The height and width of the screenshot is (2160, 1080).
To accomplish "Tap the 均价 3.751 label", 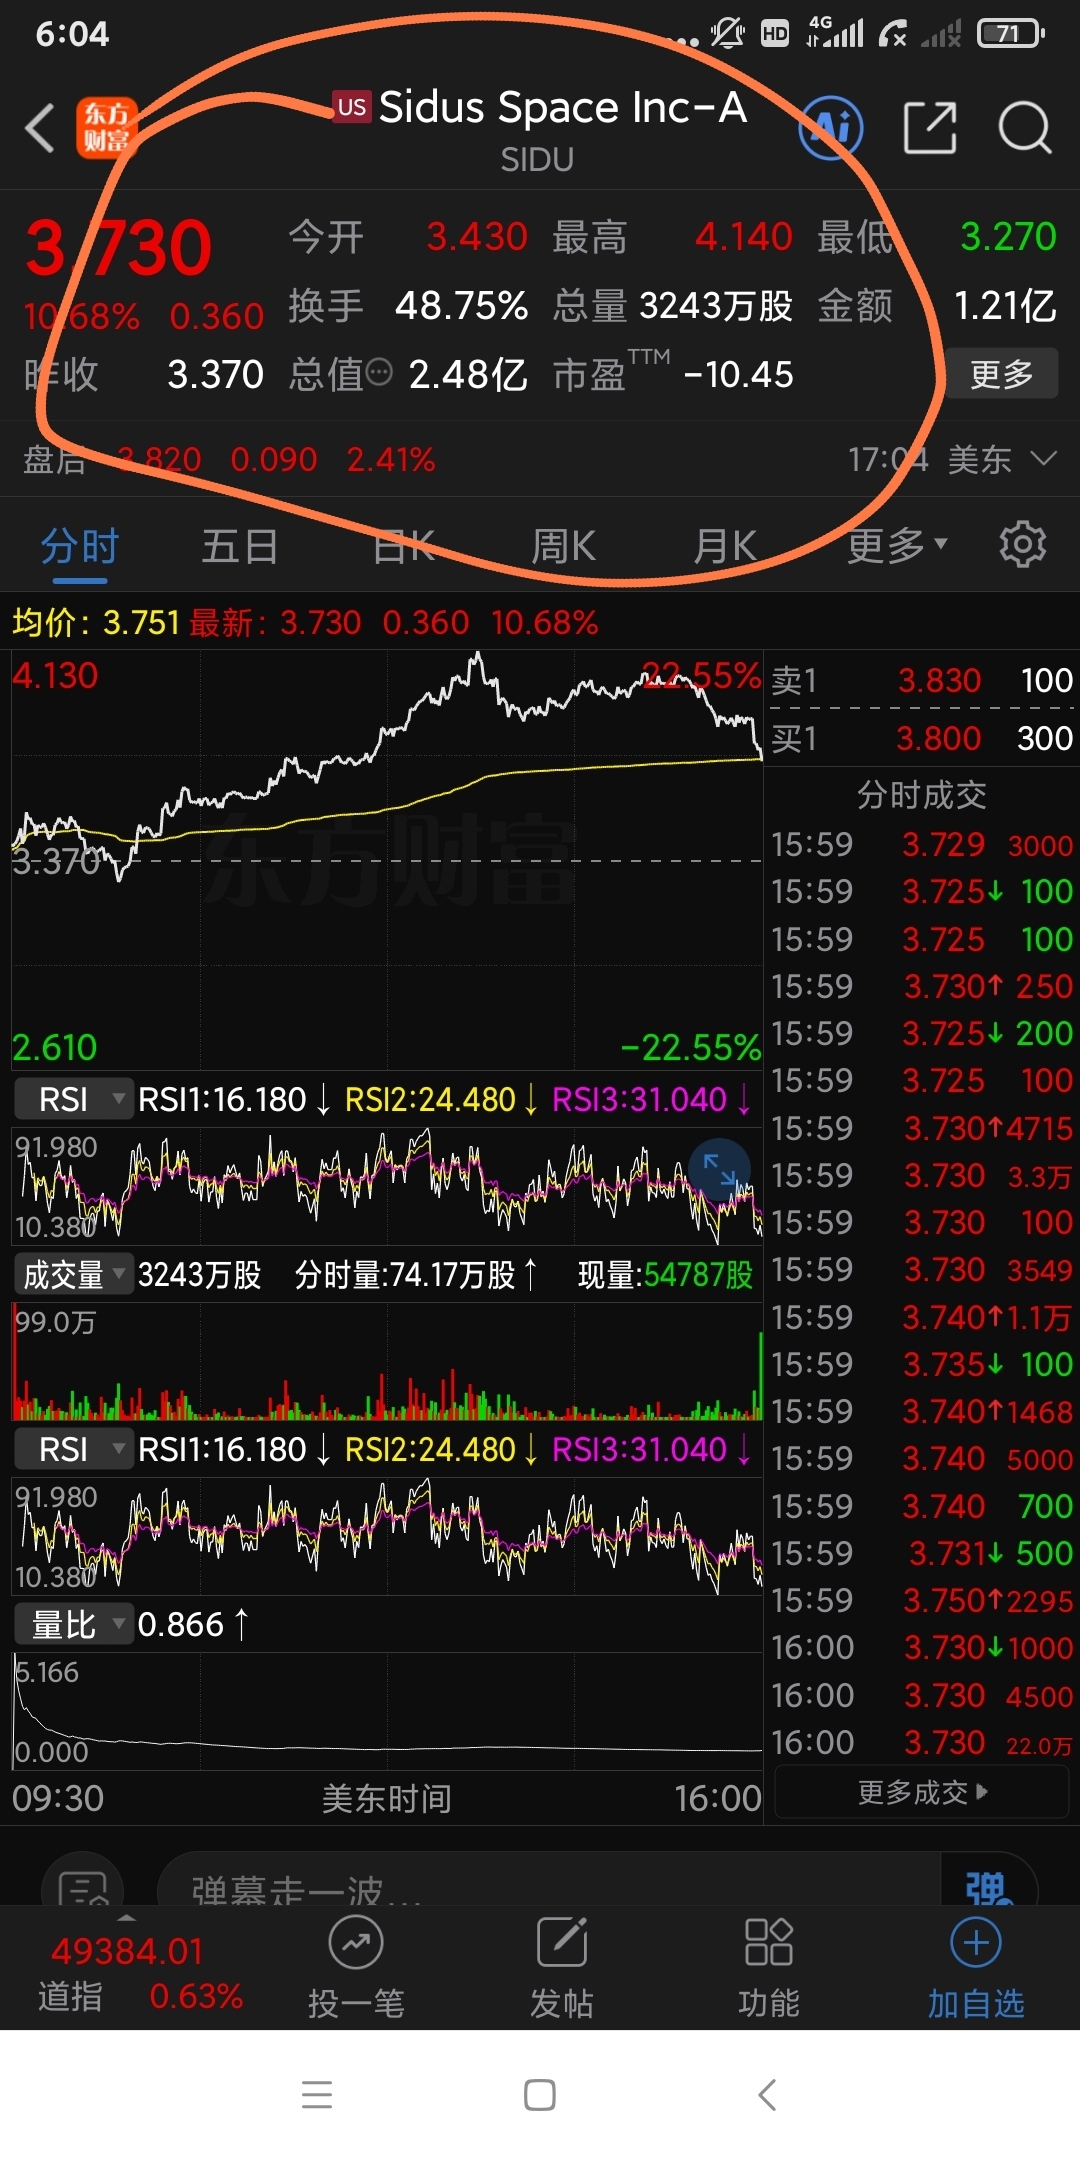I will pyautogui.click(x=96, y=623).
